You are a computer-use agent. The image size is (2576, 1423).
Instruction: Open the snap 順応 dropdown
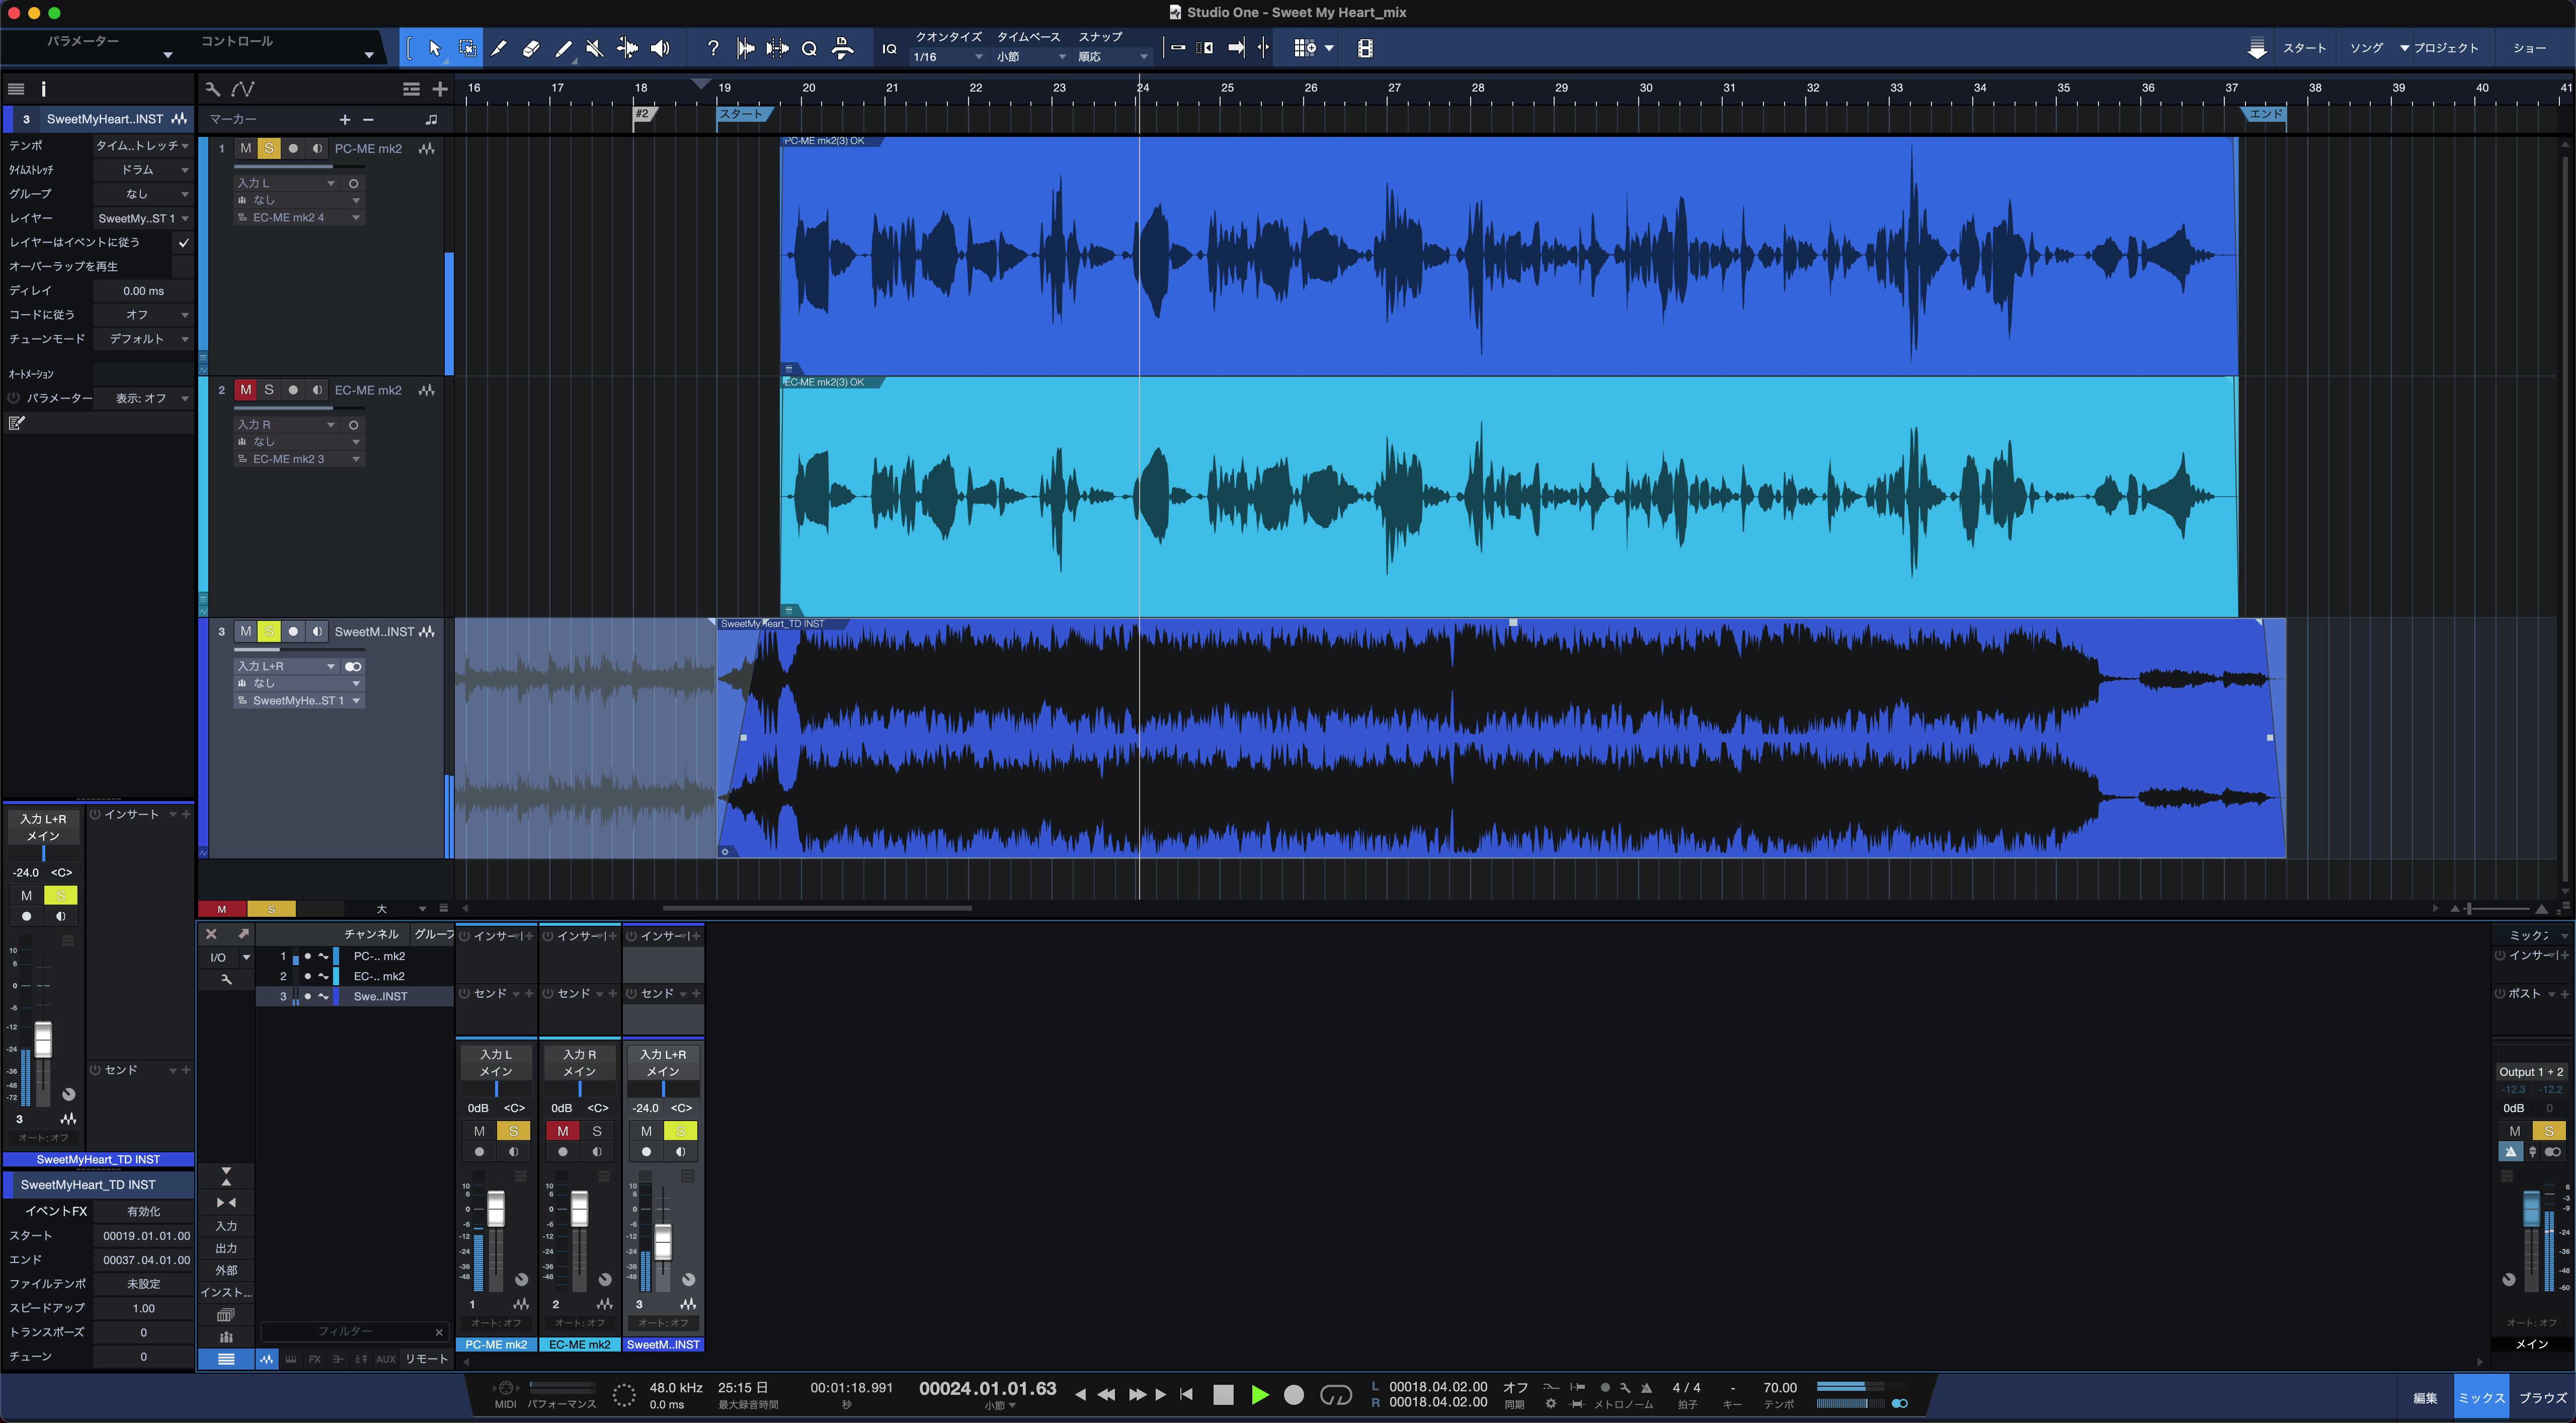click(1112, 57)
